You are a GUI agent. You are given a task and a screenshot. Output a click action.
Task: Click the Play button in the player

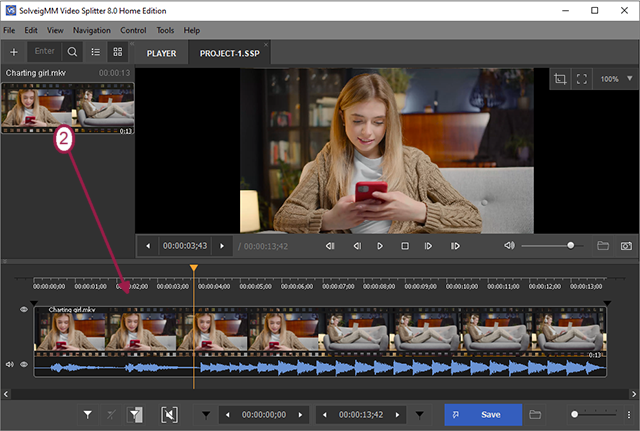click(x=380, y=245)
